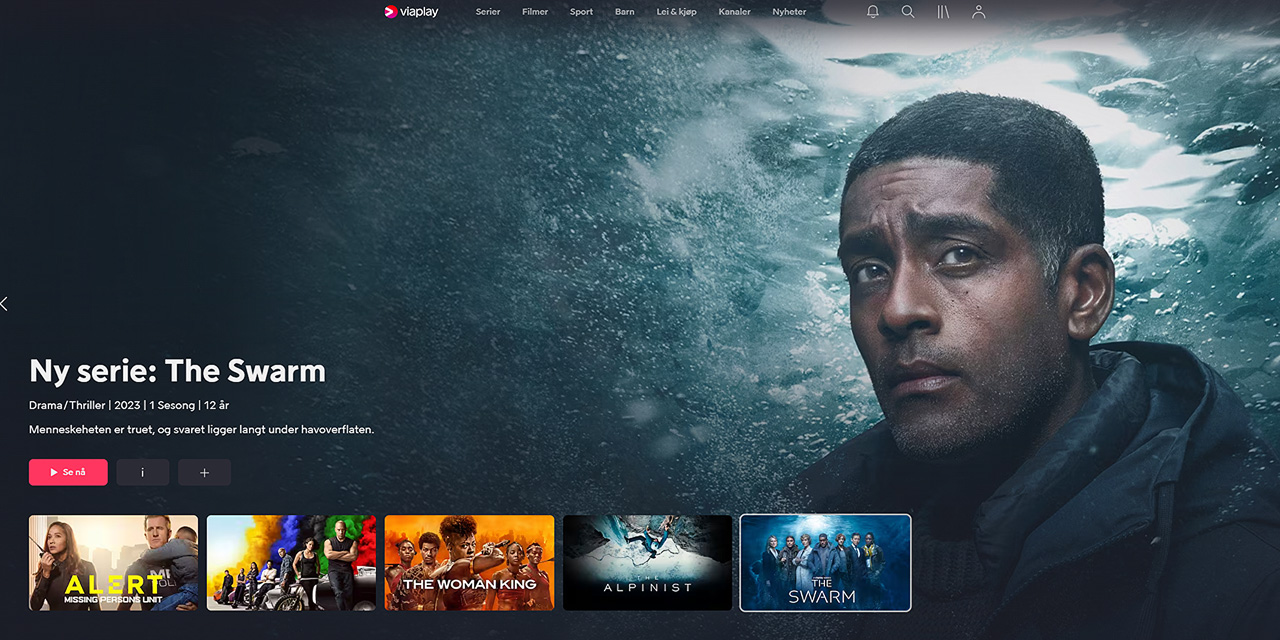Show info for The Swarm

[x=143, y=472]
